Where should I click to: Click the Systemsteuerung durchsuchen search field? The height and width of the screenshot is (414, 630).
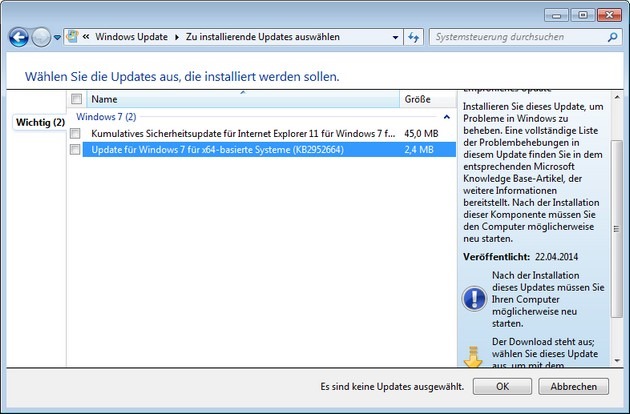tap(515, 37)
